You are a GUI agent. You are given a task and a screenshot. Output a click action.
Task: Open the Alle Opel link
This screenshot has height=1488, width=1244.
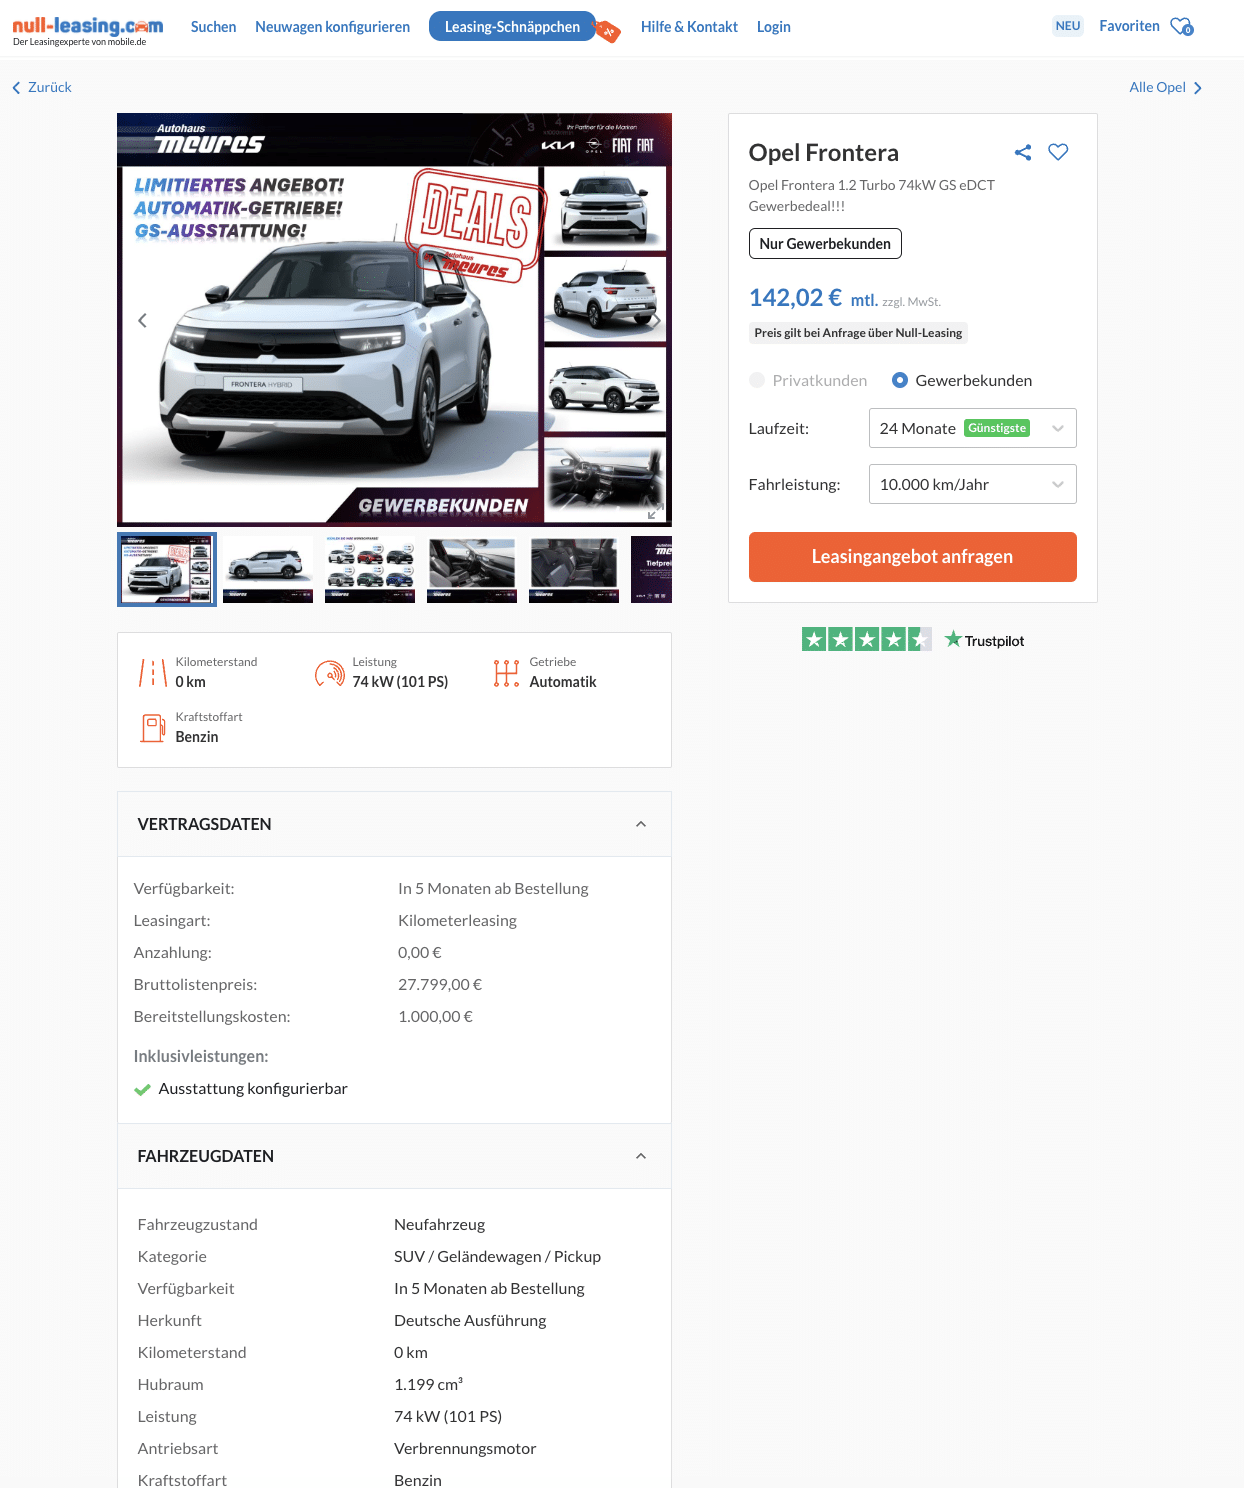(x=1166, y=88)
